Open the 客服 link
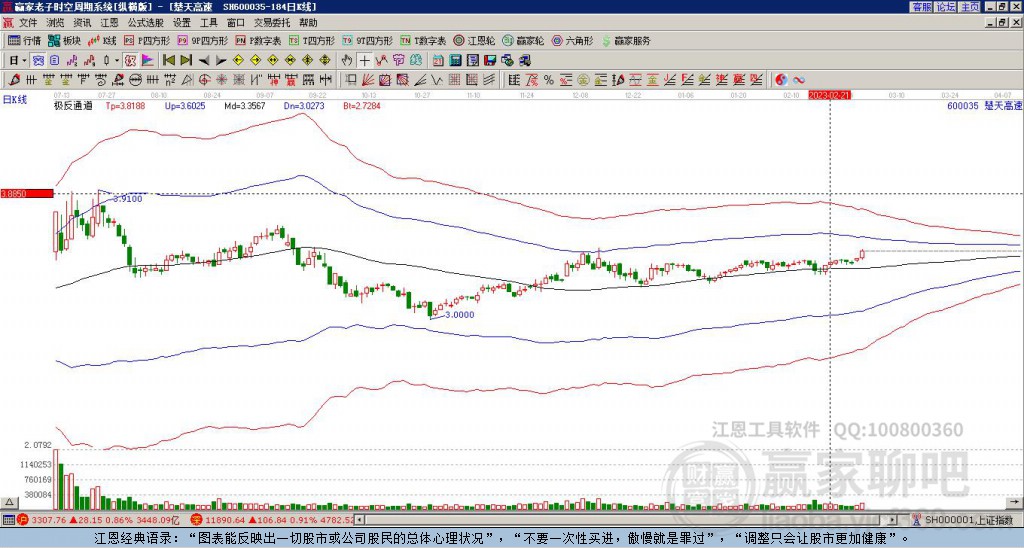The width and height of the screenshot is (1024, 548). pos(921,7)
